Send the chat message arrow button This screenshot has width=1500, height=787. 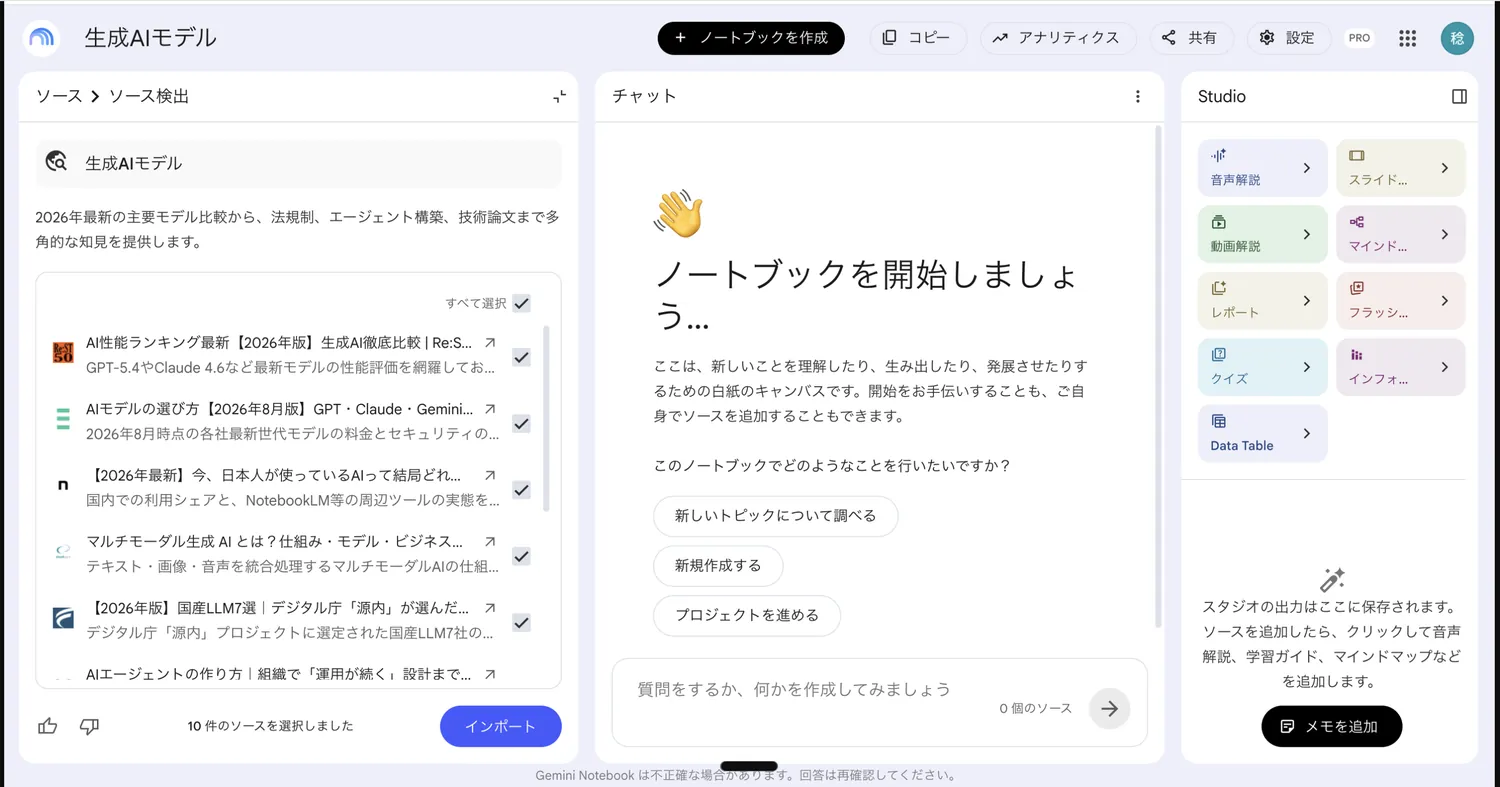(1109, 708)
